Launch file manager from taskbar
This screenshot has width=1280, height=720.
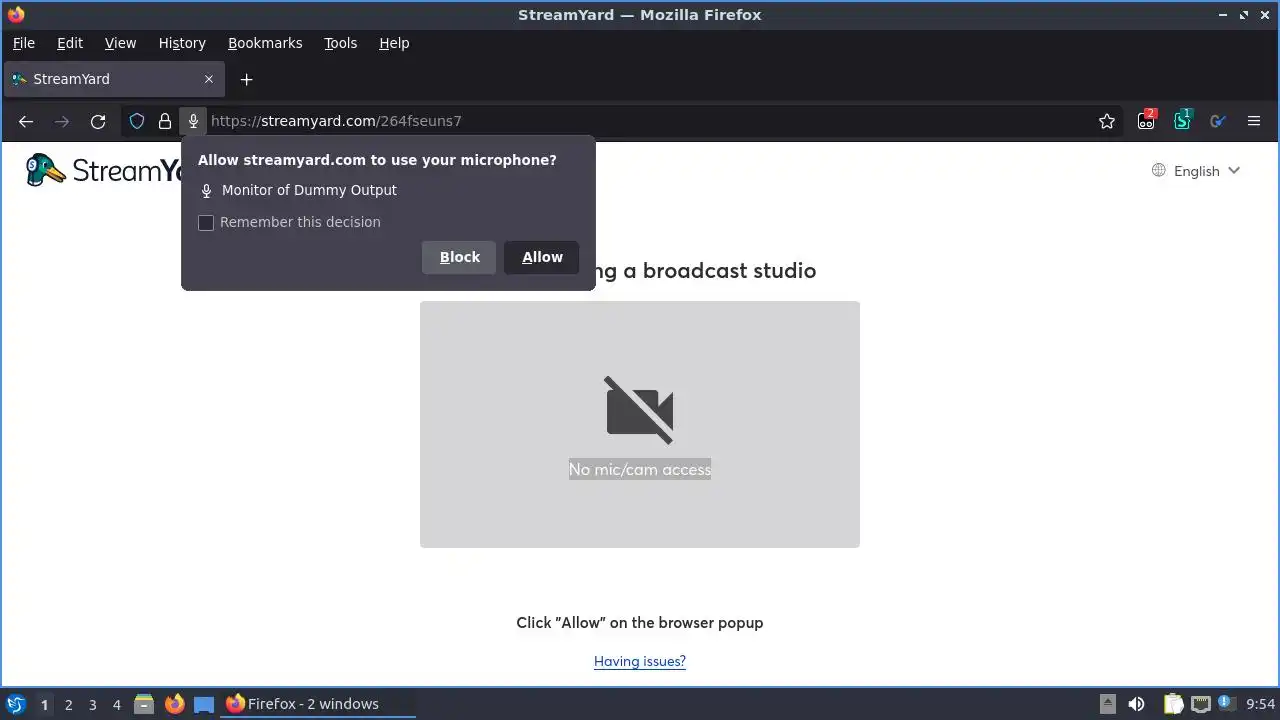pyautogui.click(x=144, y=704)
